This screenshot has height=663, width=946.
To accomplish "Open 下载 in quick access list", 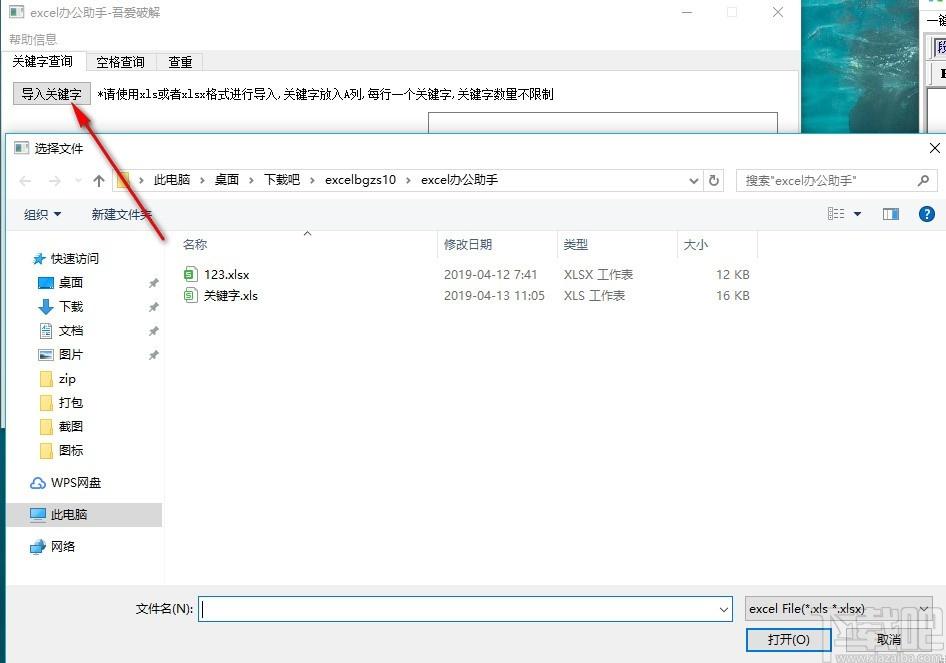I will 71,306.
